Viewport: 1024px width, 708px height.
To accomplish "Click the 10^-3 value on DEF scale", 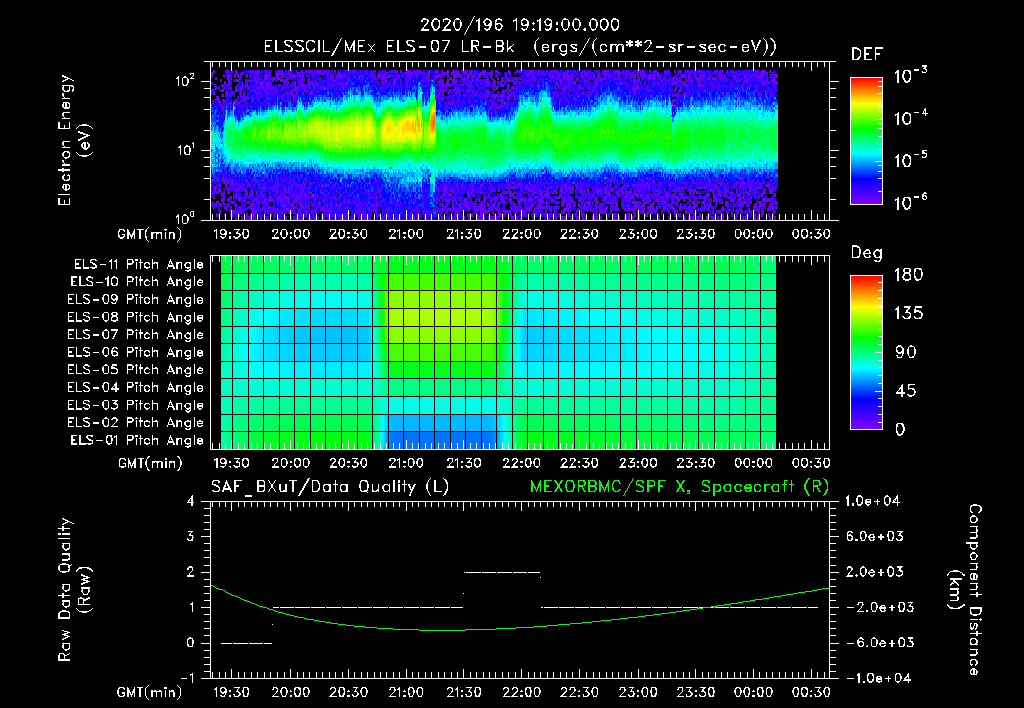I will [x=910, y=76].
